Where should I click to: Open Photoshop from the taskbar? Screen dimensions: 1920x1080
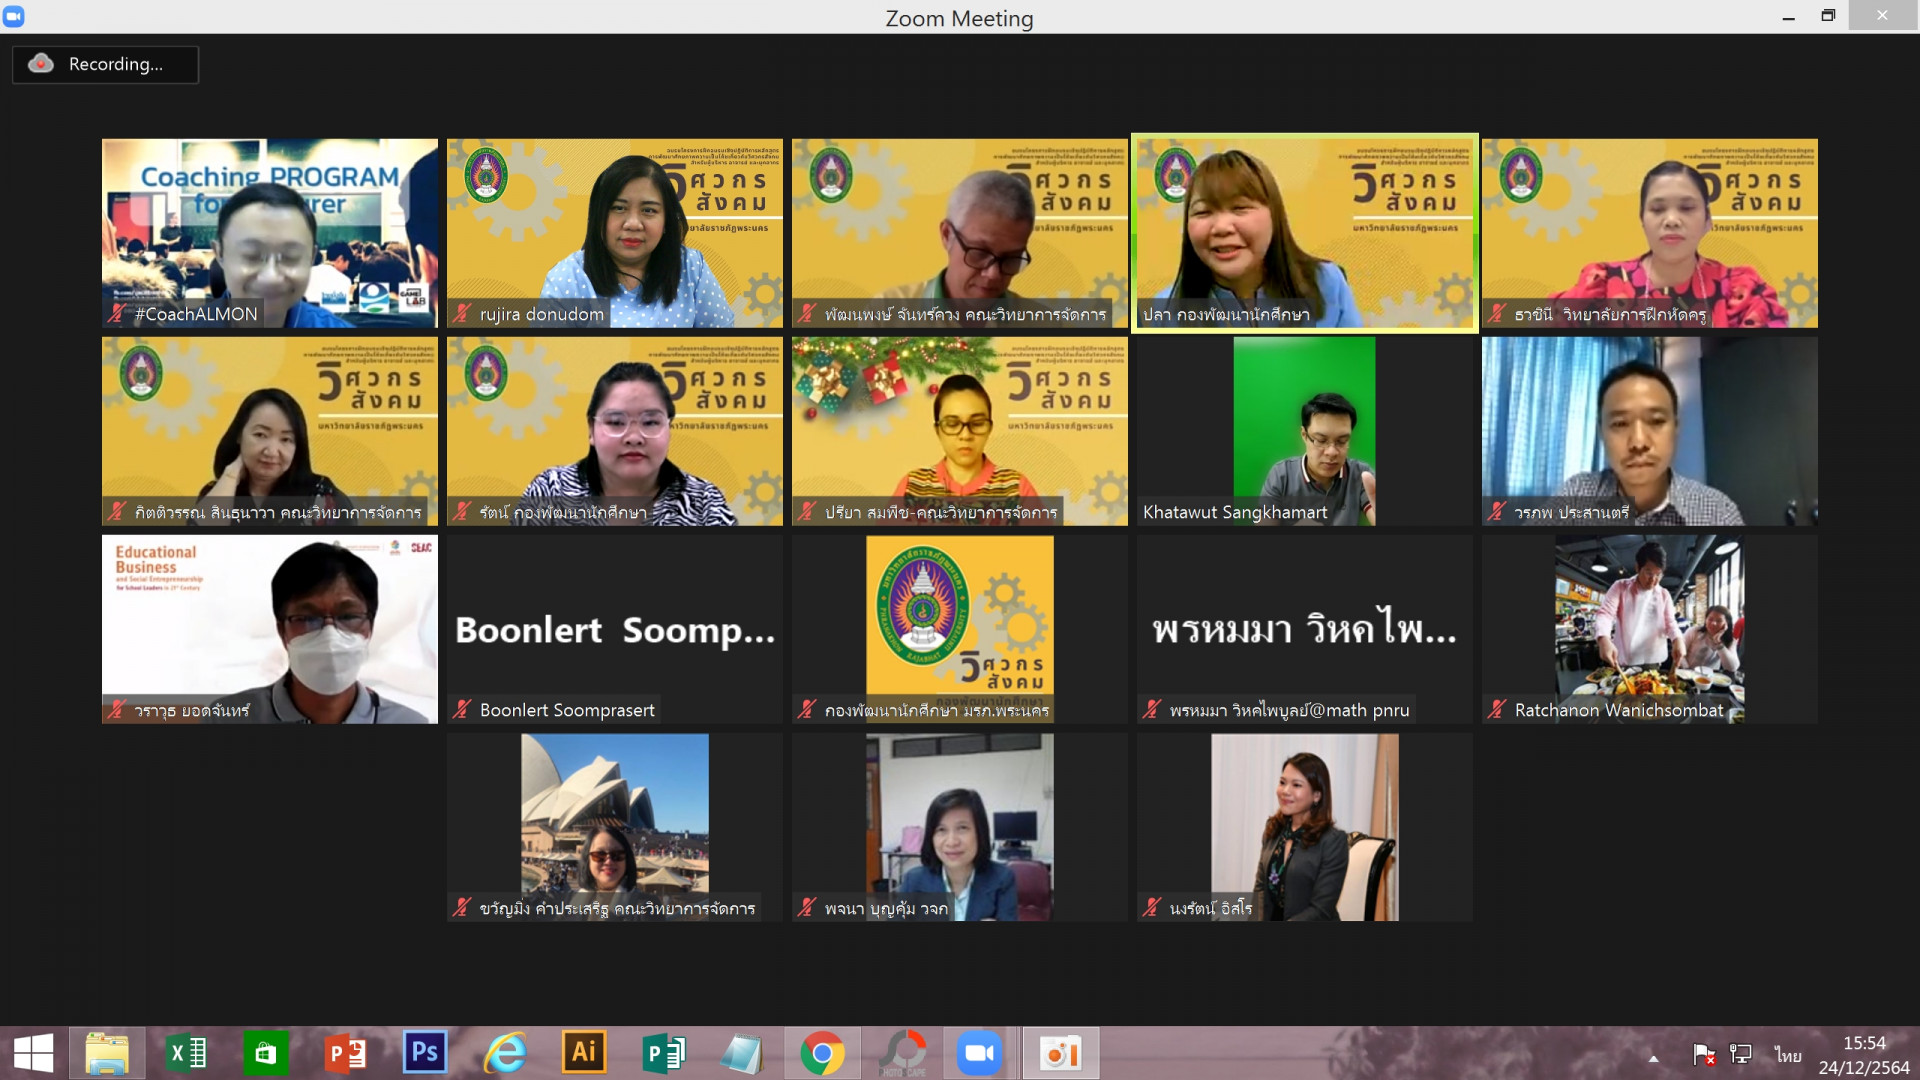[424, 1053]
